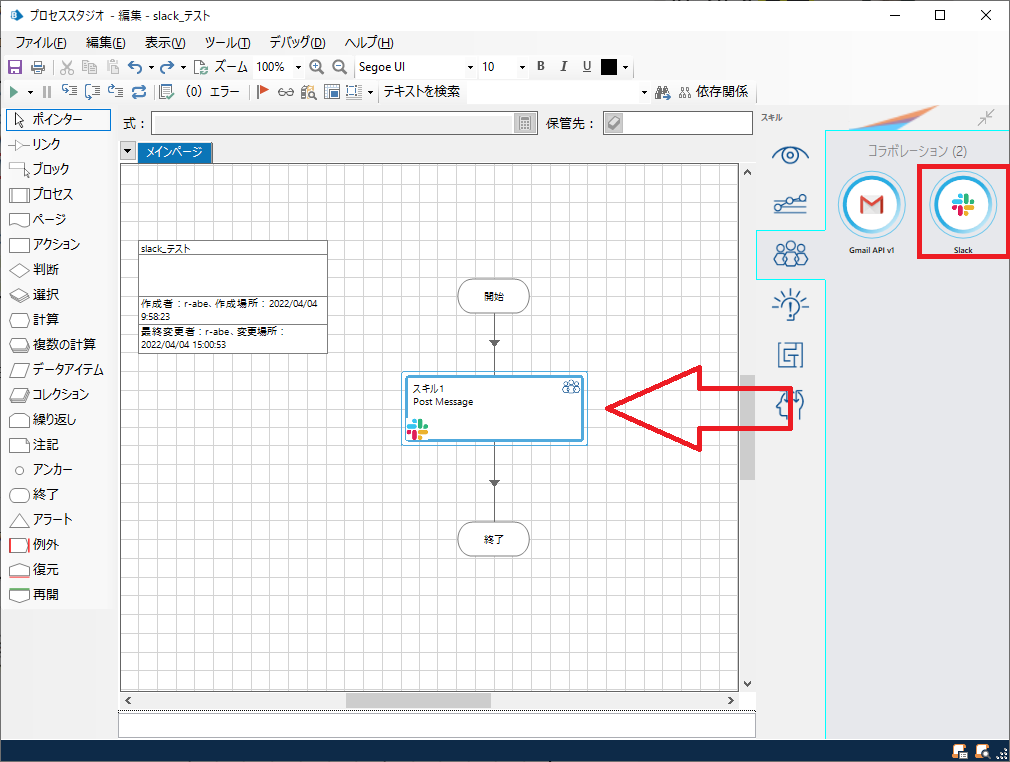Viewport: 1010px width, 762px height.
Task: Click the breakpoint flag icon in the toolbar
Action: [x=264, y=91]
